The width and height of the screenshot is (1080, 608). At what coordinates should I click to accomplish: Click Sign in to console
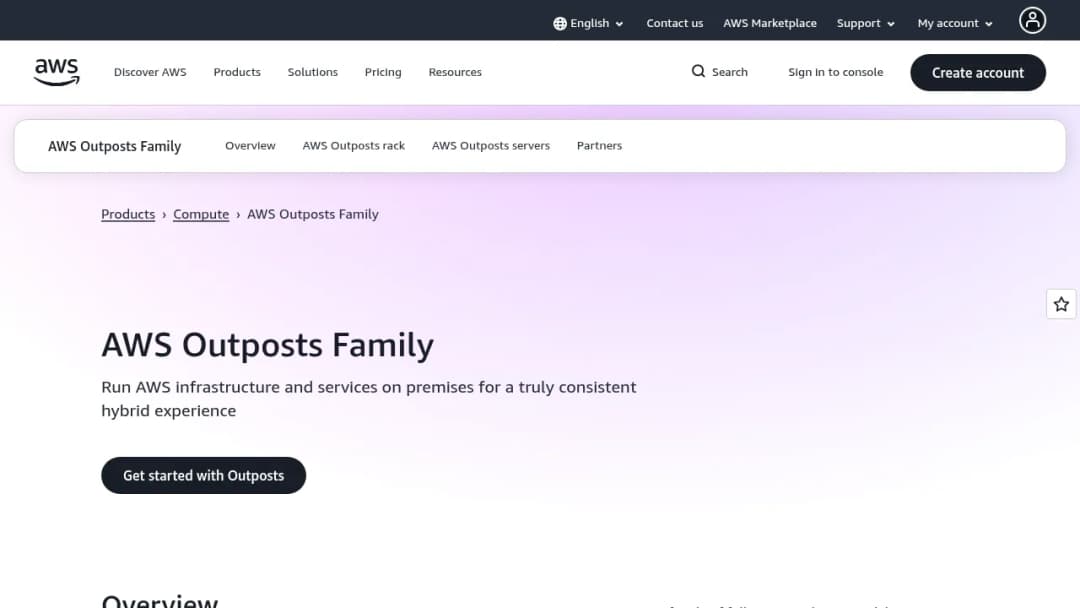pyautogui.click(x=835, y=72)
